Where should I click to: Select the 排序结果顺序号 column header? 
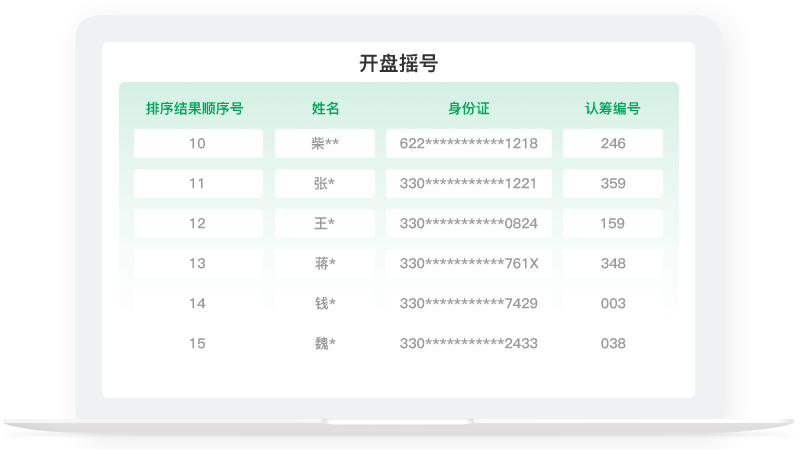tap(195, 109)
